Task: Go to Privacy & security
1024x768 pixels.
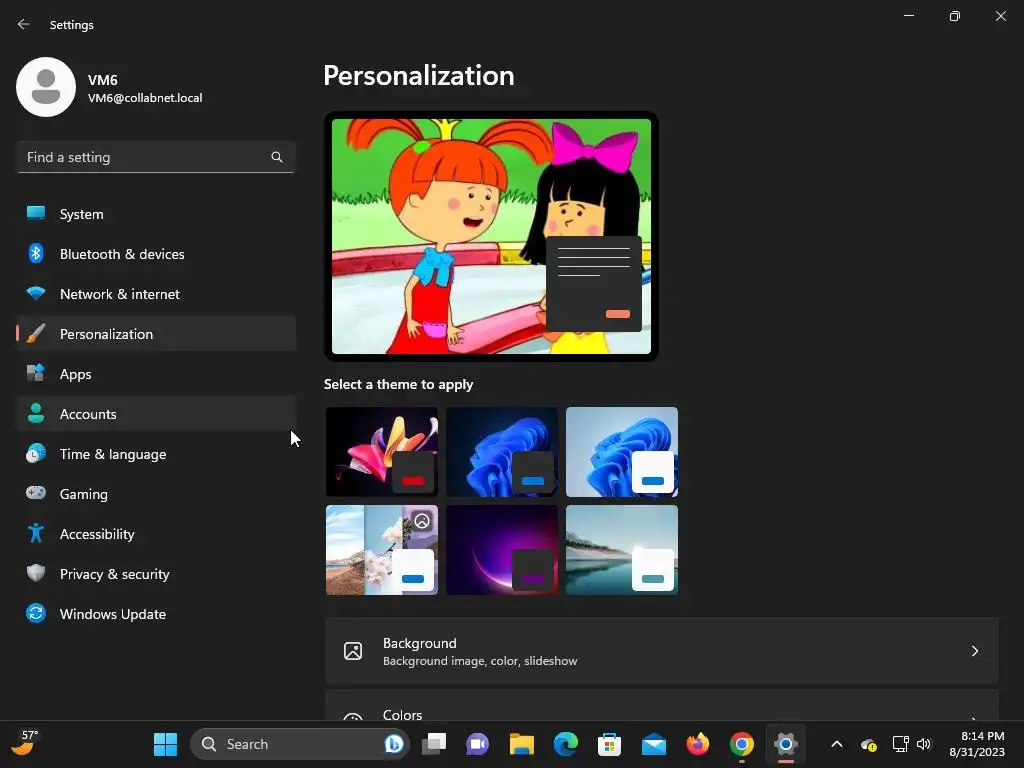Action: click(x=156, y=573)
